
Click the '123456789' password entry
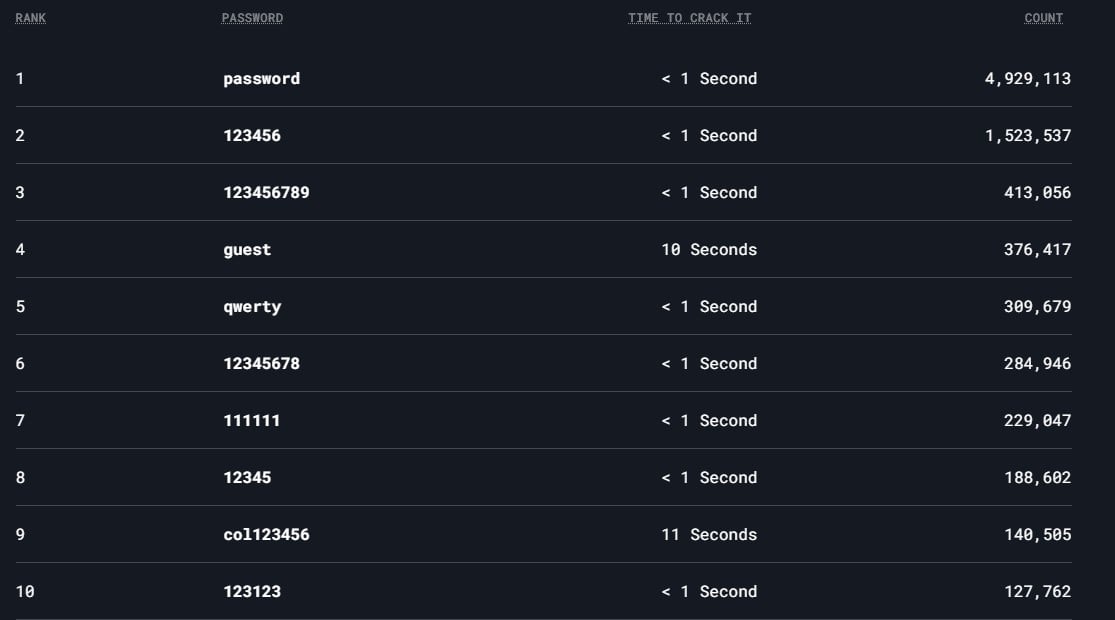pyautogui.click(x=266, y=193)
